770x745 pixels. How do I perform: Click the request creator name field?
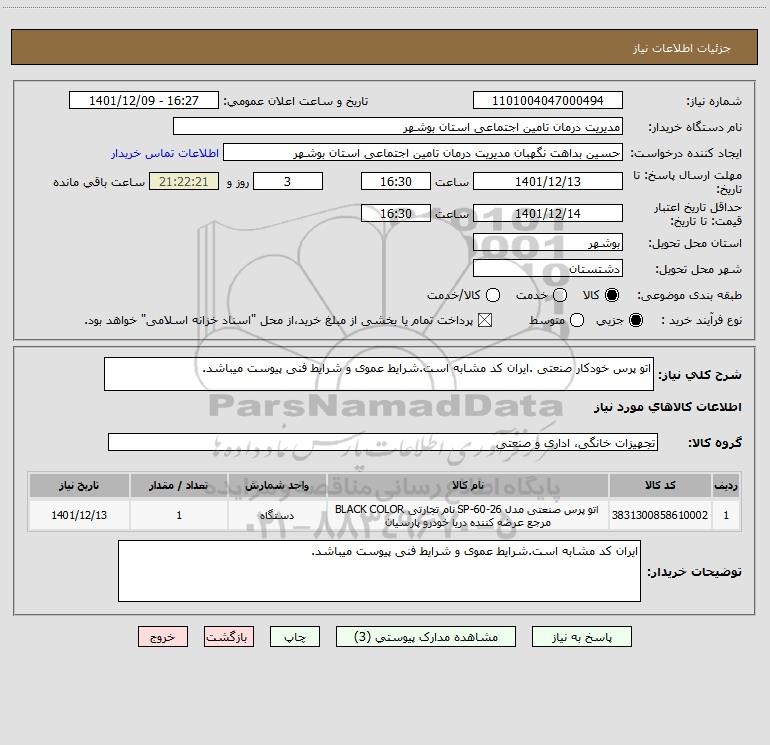(x=423, y=152)
